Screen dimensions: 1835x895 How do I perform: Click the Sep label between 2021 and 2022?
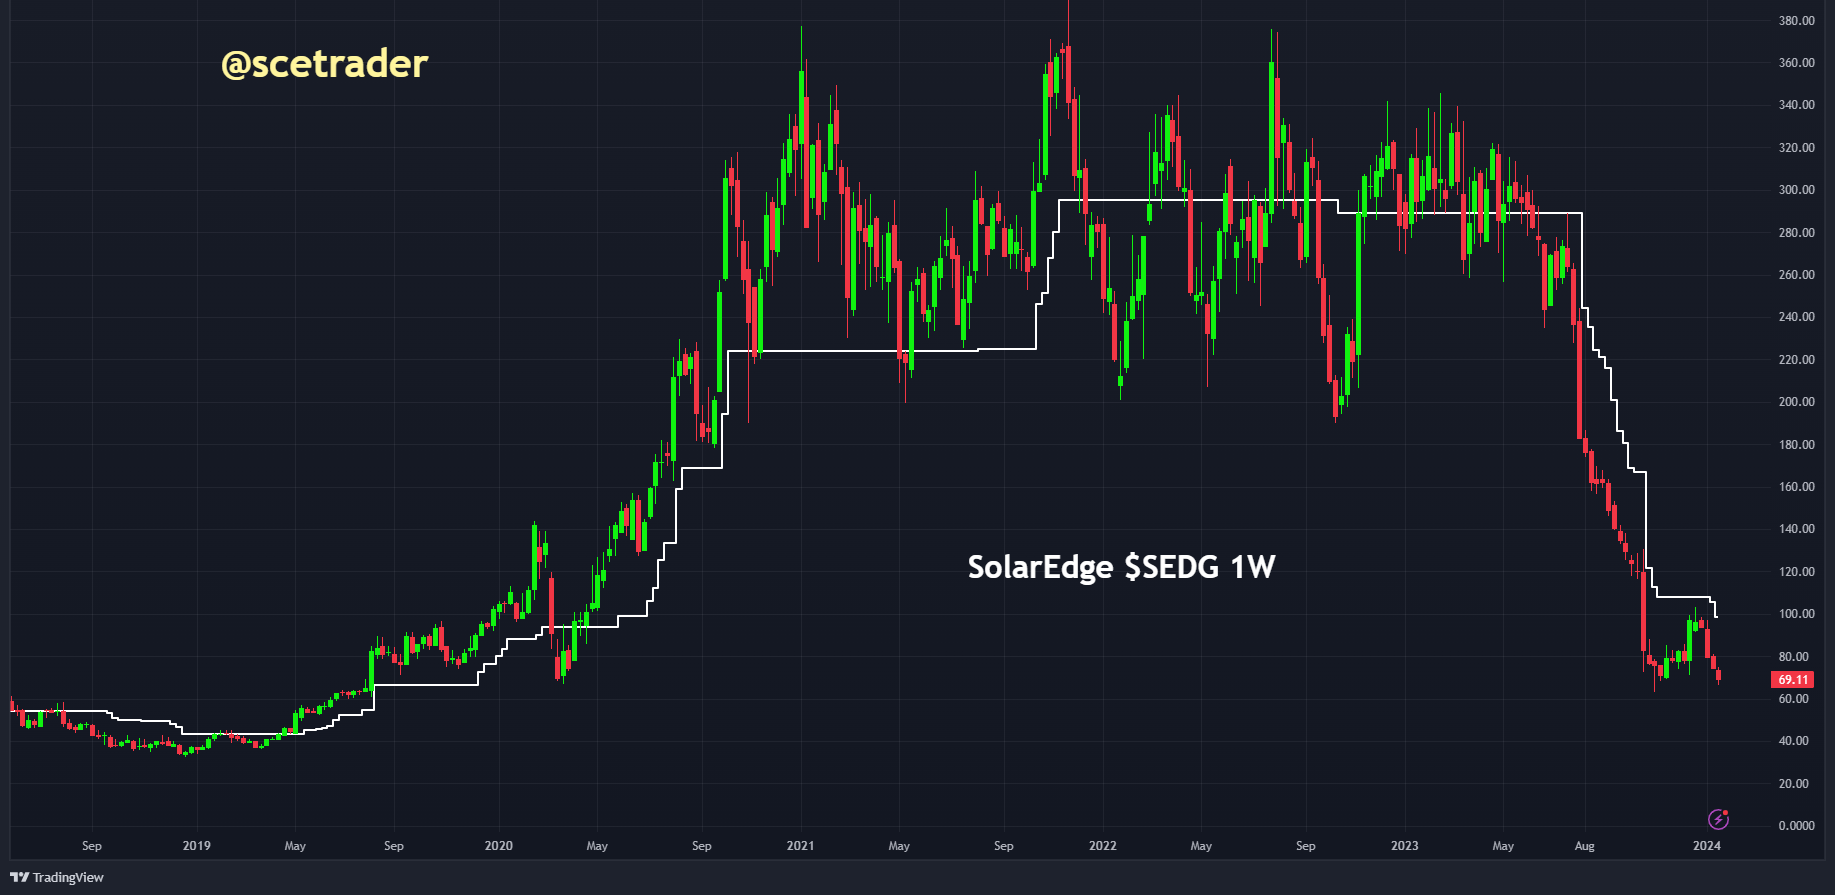(x=1003, y=845)
